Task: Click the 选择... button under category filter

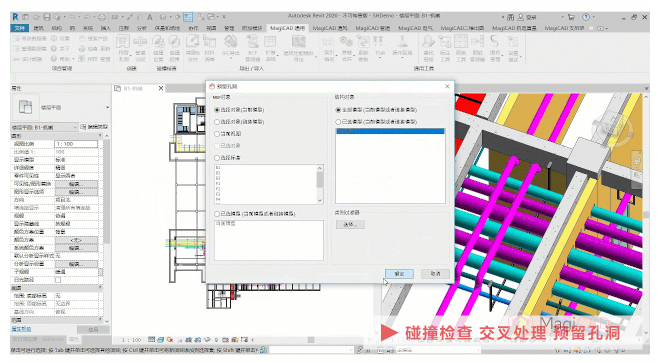Action: [x=350, y=224]
